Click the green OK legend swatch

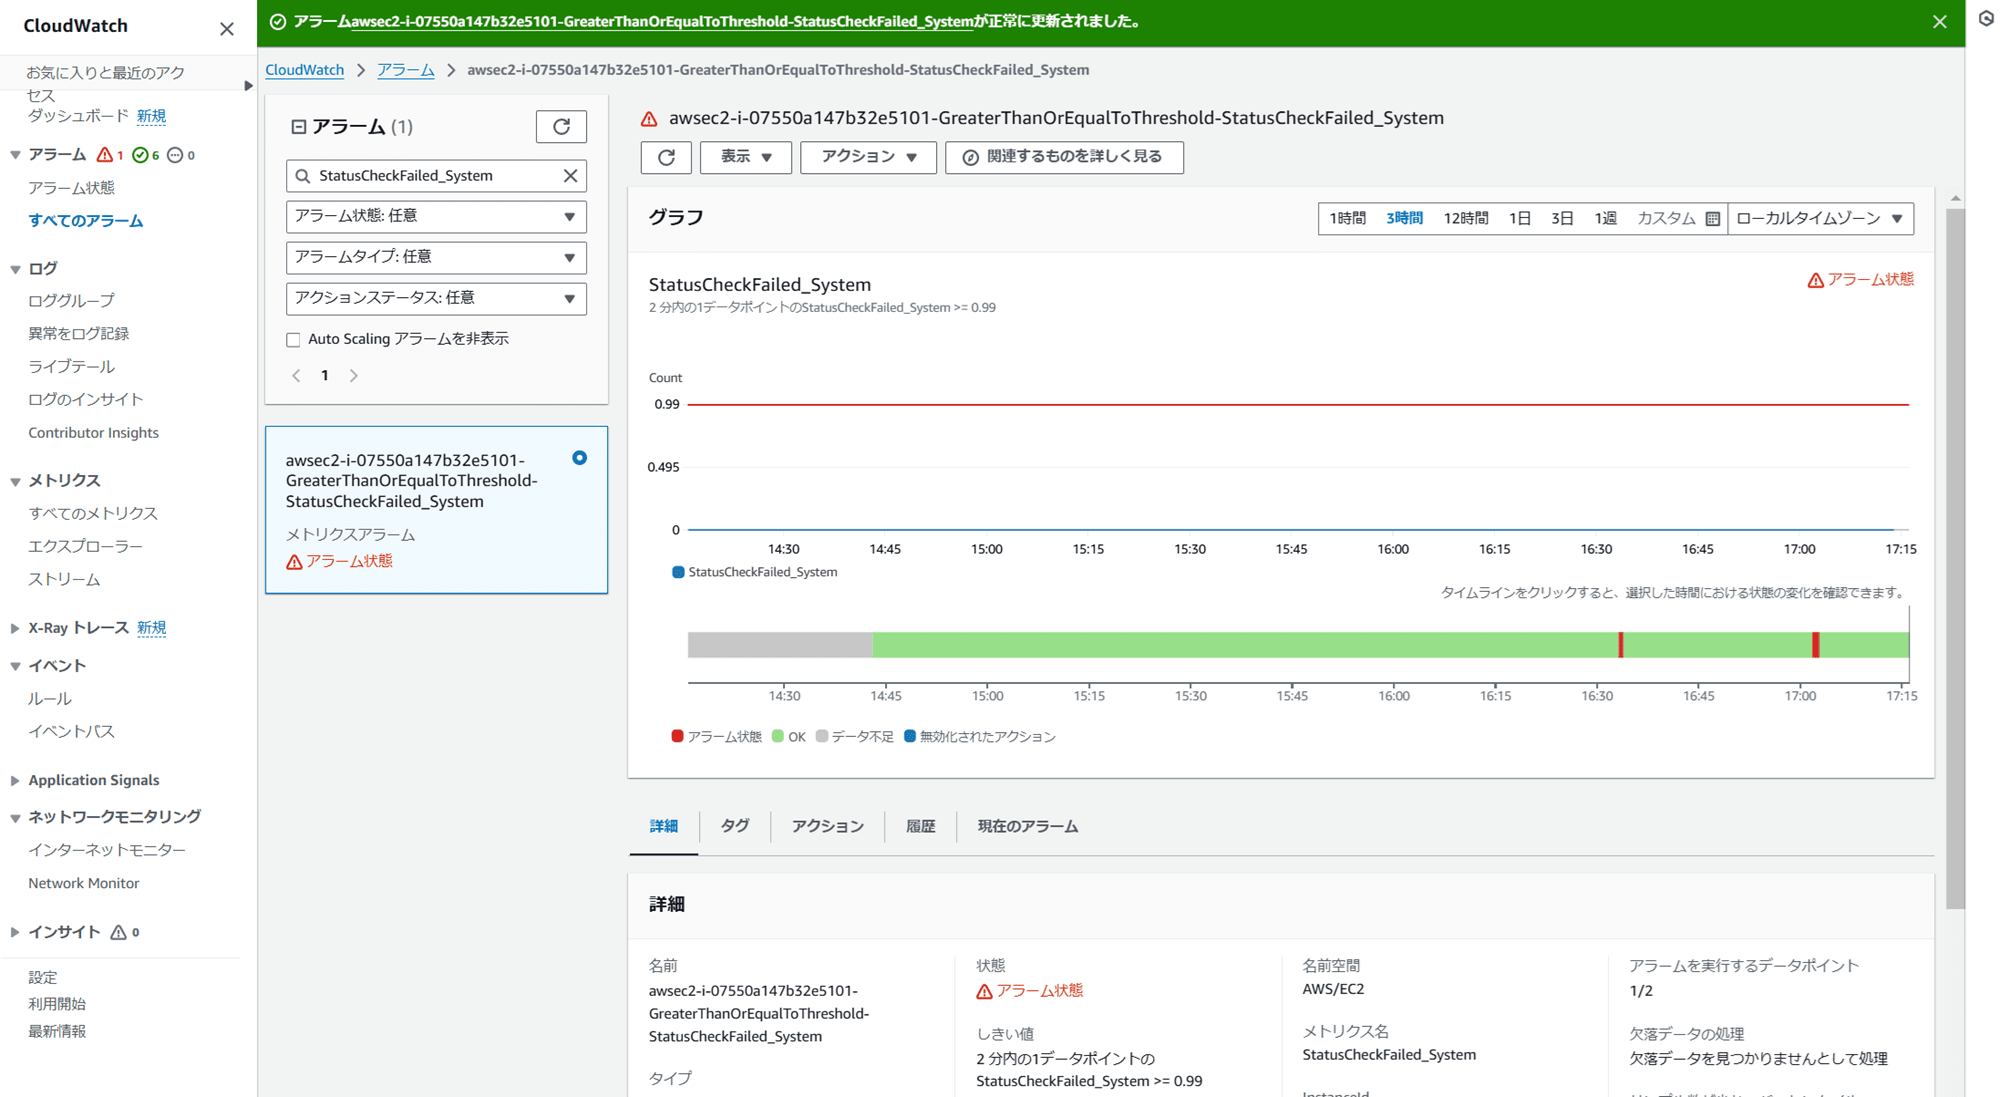point(778,737)
